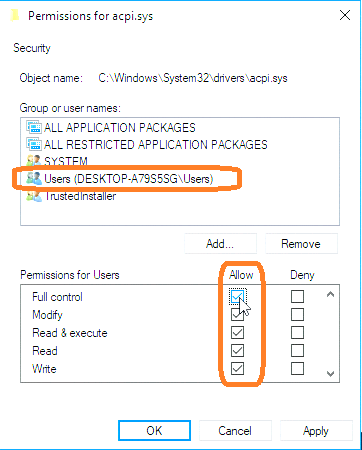Click the ALL APPLICATION PACKAGES group icon
The width and height of the screenshot is (362, 450).
click(x=34, y=127)
